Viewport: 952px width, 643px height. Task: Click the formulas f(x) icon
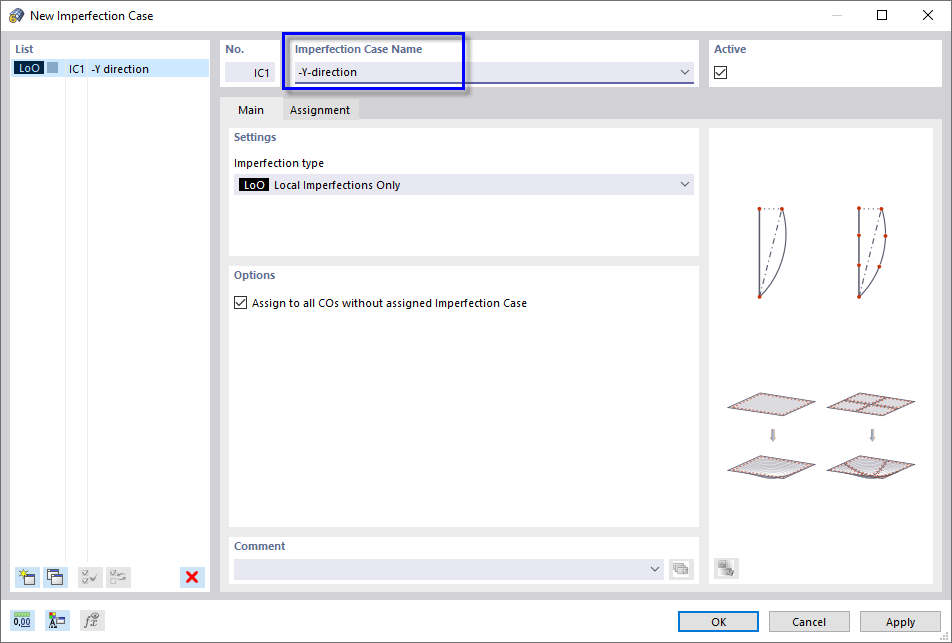(x=91, y=620)
